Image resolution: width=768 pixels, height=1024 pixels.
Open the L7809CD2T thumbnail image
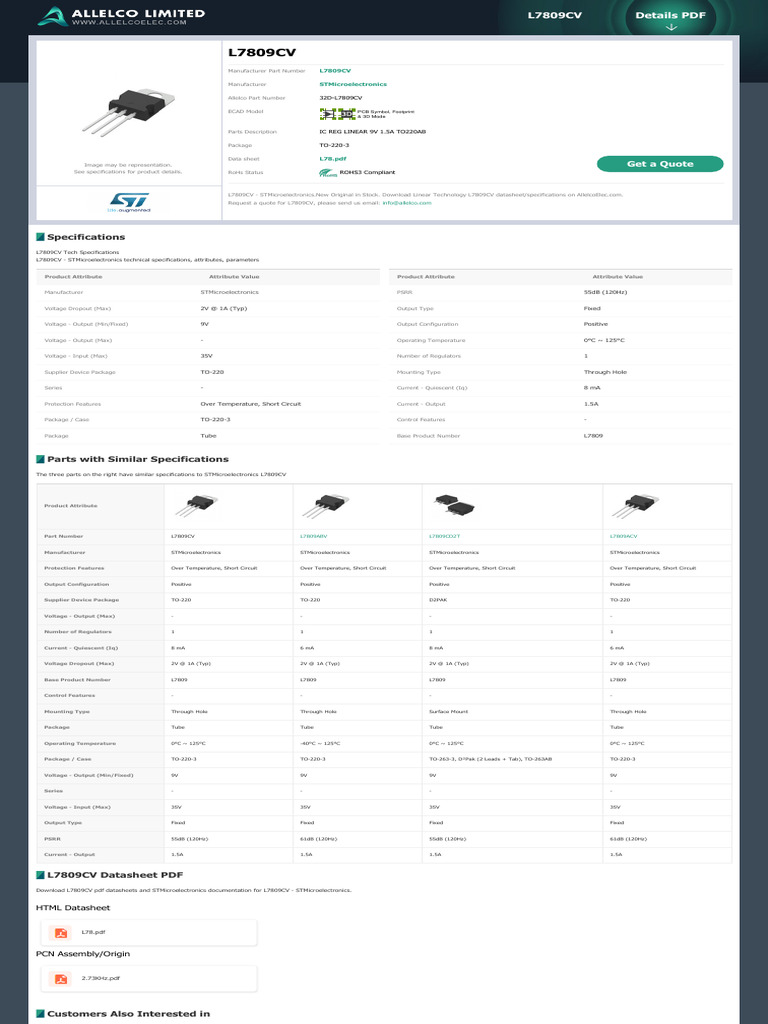(455, 505)
